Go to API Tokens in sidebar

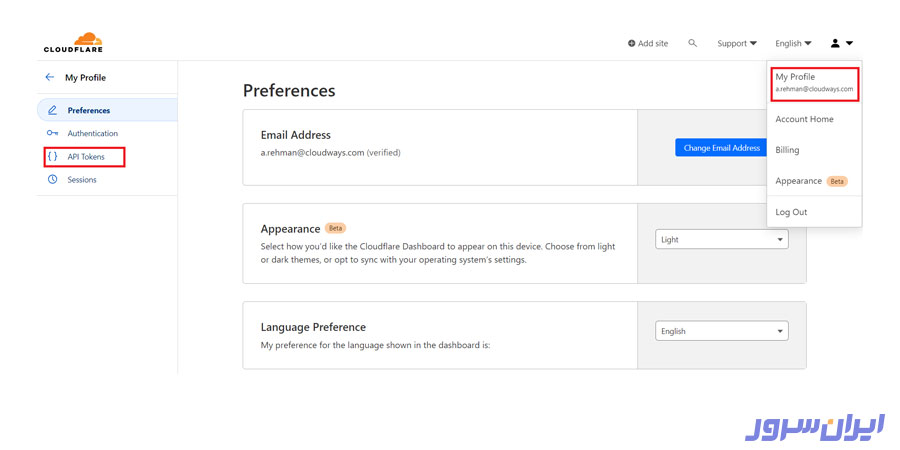coord(86,157)
